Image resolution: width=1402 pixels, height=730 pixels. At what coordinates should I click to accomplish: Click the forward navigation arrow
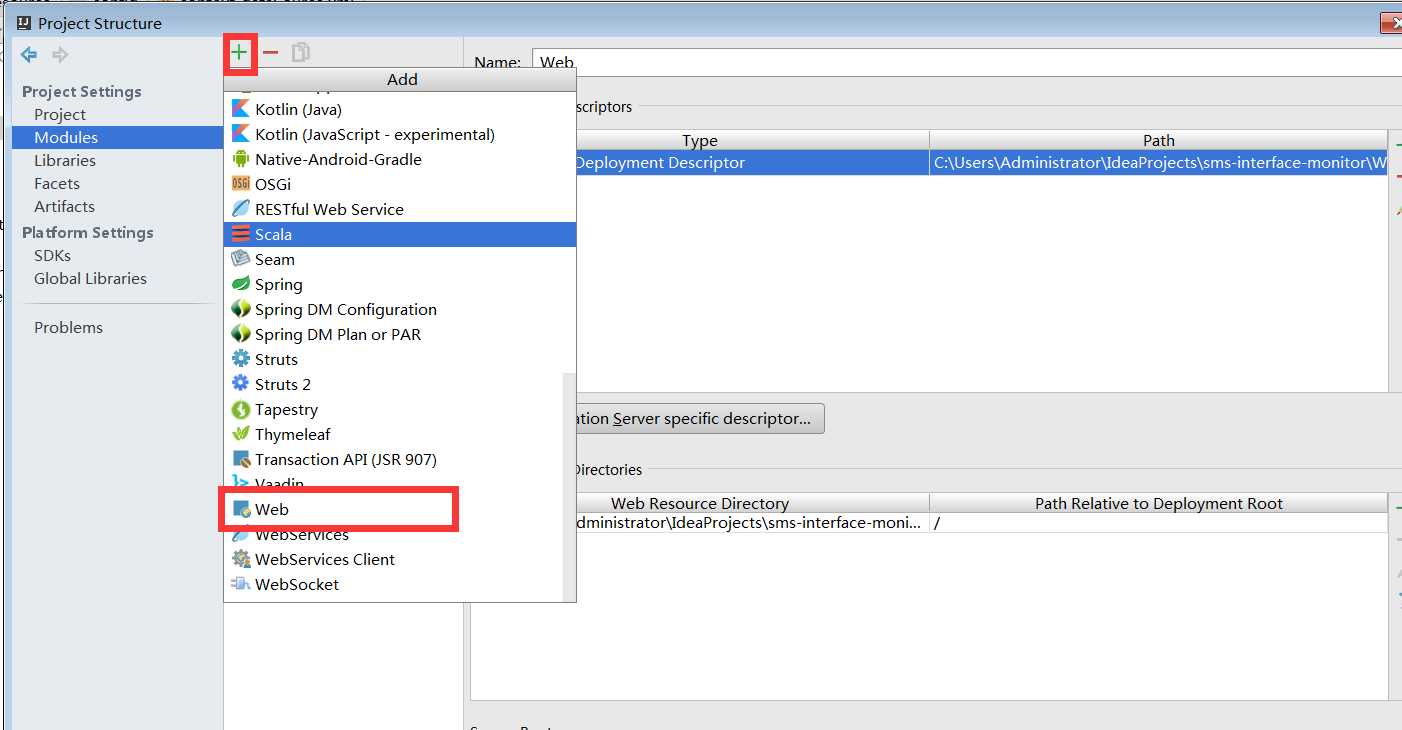point(60,54)
